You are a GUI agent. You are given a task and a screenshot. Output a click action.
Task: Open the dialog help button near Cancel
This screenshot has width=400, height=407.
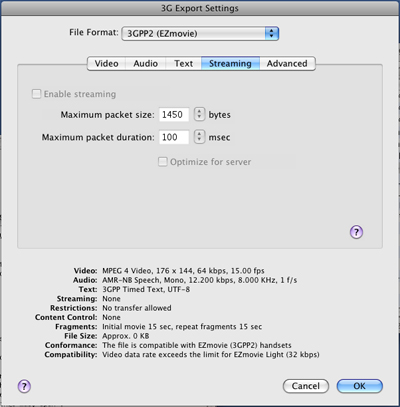[24, 386]
